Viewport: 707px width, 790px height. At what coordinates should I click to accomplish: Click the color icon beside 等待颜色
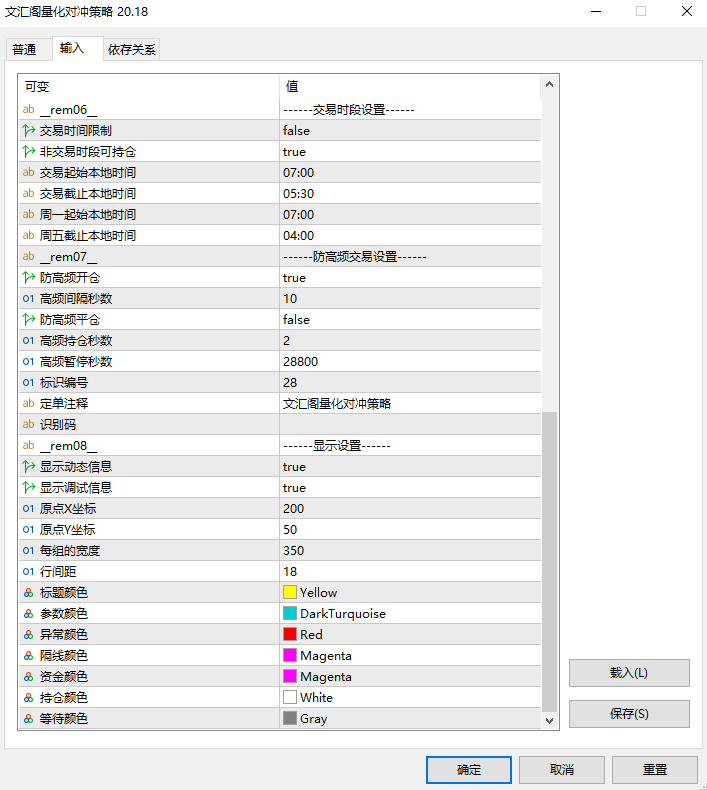[x=28, y=719]
